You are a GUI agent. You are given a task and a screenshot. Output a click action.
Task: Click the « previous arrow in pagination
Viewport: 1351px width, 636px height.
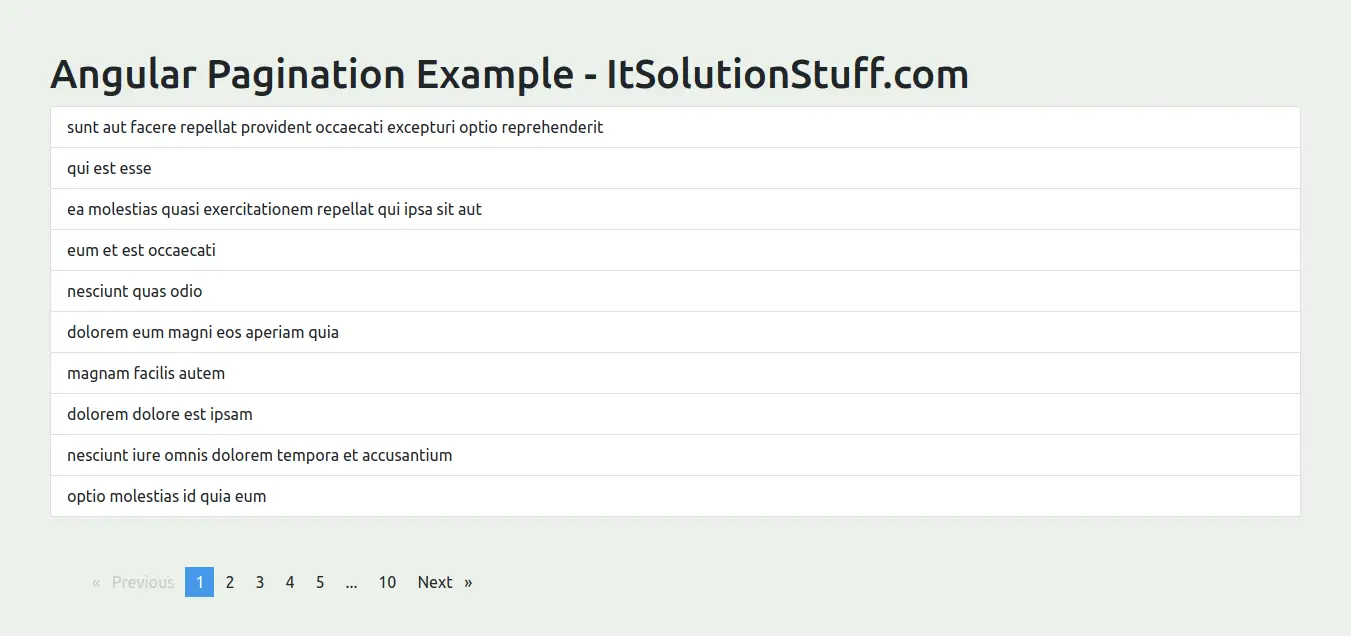click(96, 582)
